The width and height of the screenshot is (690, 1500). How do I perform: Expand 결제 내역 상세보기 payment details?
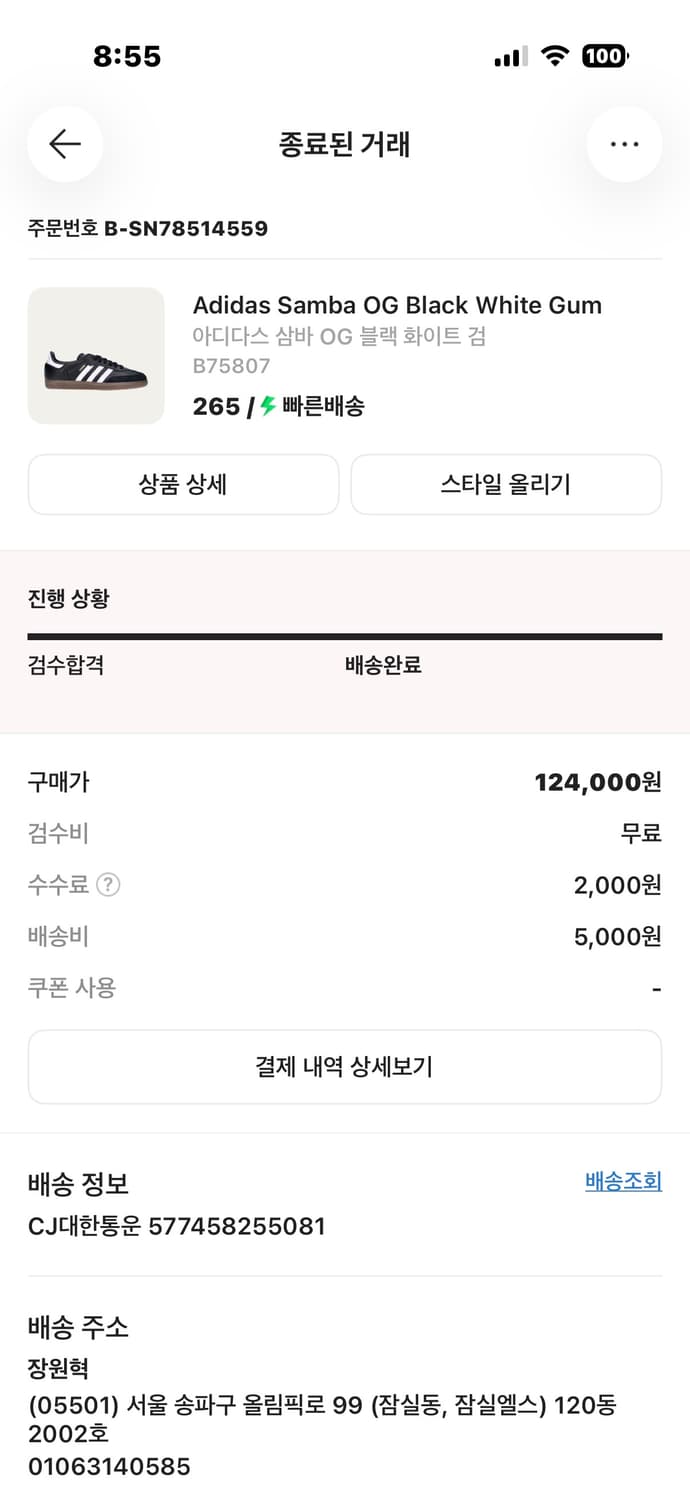(x=345, y=1067)
